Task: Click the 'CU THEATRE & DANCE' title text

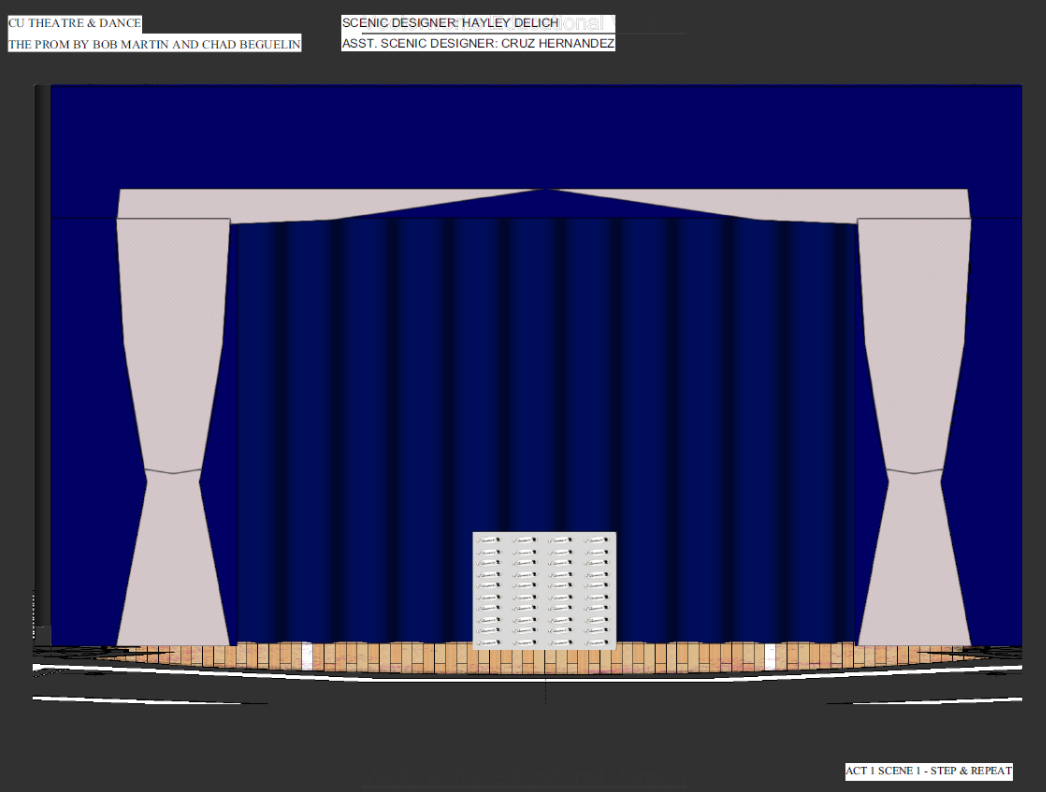Action: [x=75, y=23]
